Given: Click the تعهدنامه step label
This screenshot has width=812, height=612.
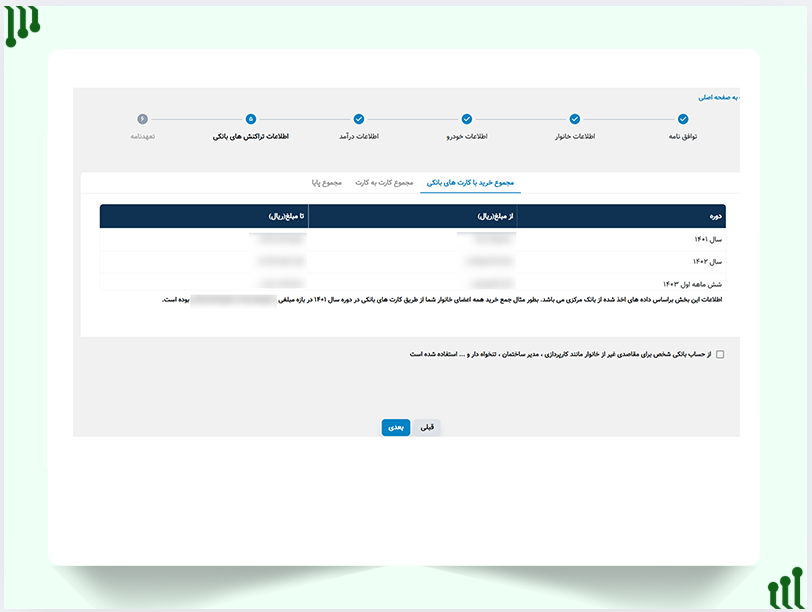Looking at the screenshot, I should tap(142, 136).
